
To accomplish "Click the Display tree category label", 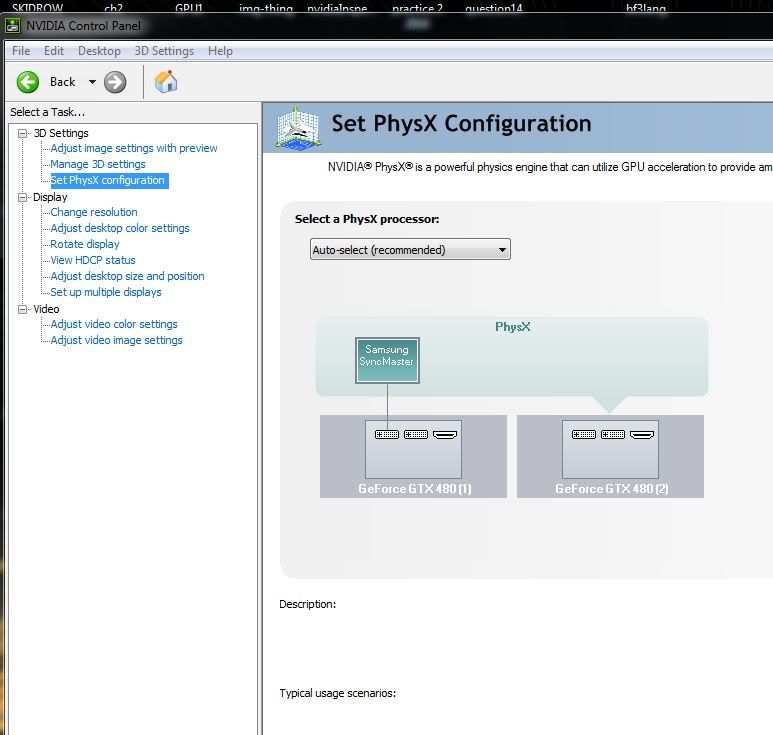I will pyautogui.click(x=50, y=197).
